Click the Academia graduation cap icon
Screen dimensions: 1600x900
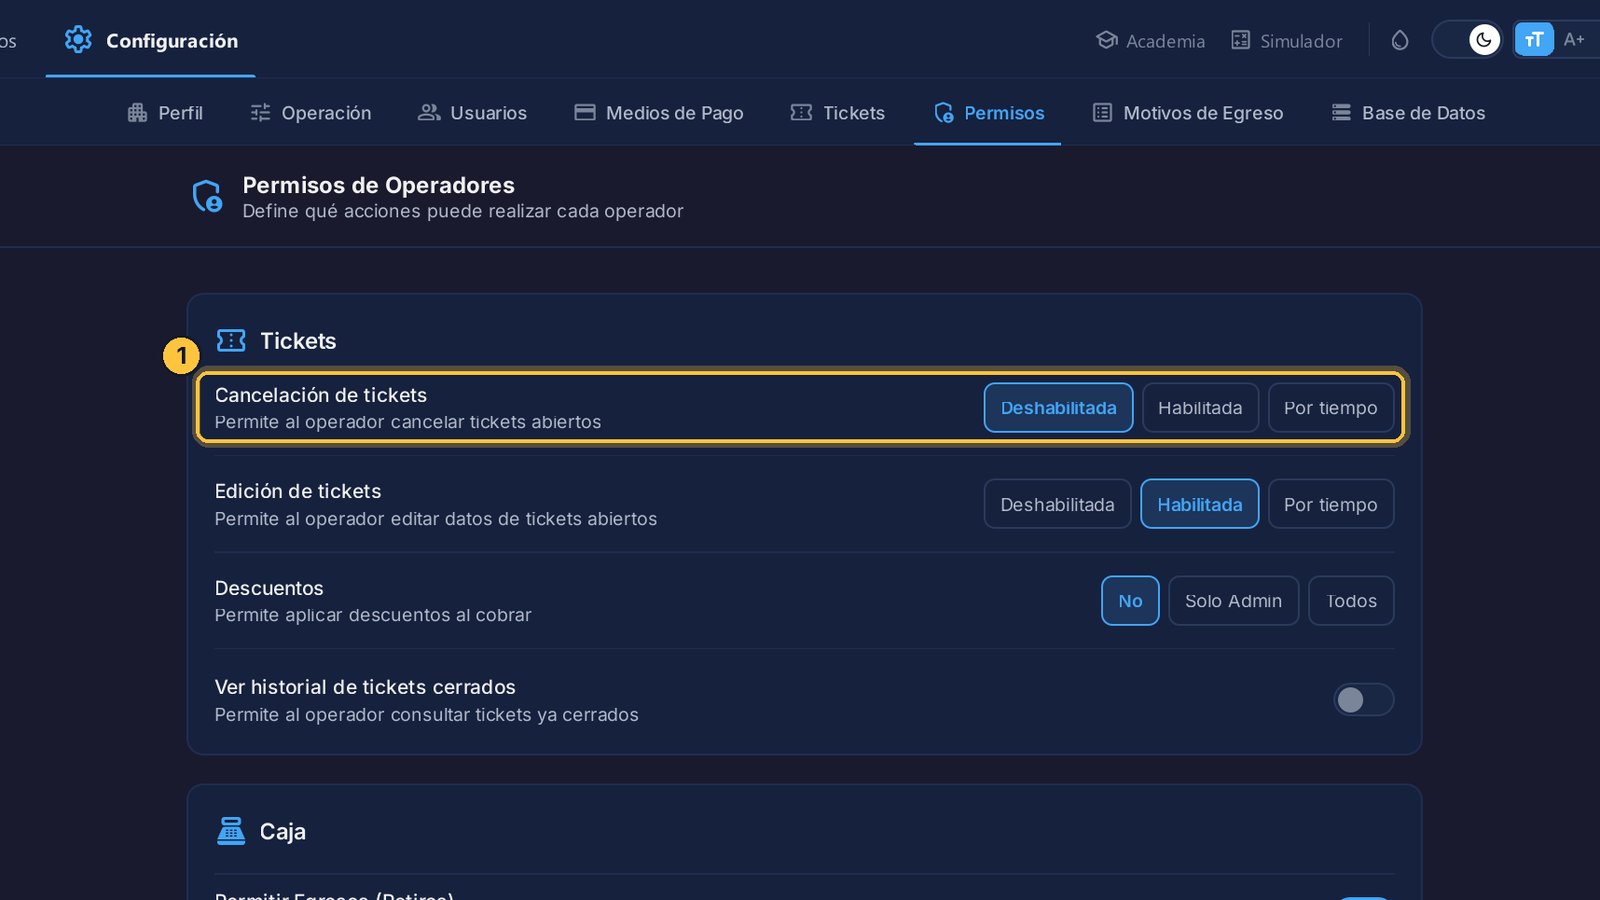click(1106, 40)
